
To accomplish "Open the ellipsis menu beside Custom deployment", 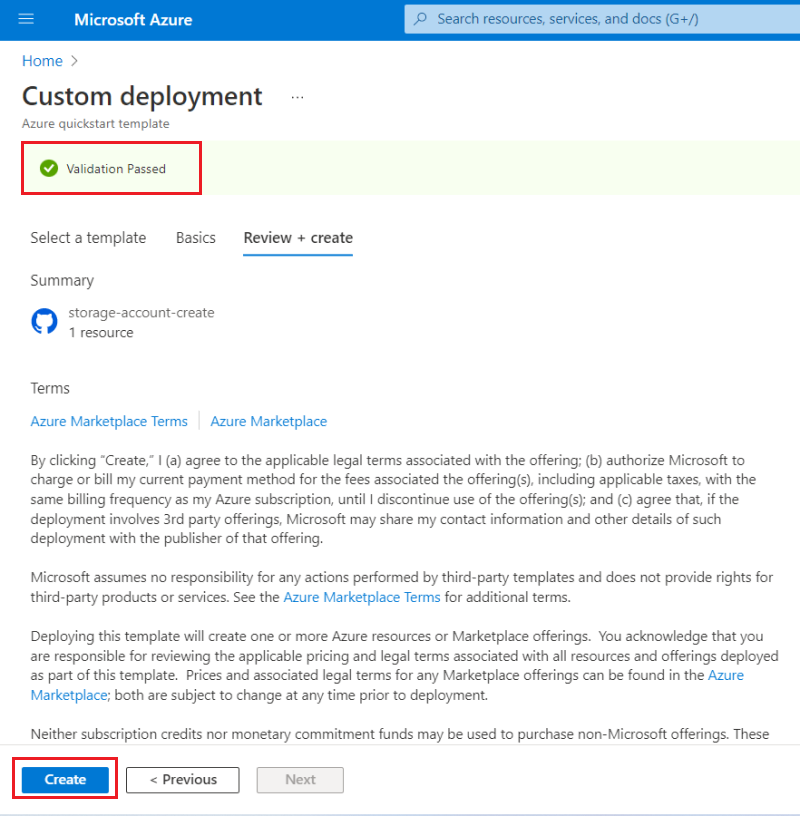I will pos(297,97).
